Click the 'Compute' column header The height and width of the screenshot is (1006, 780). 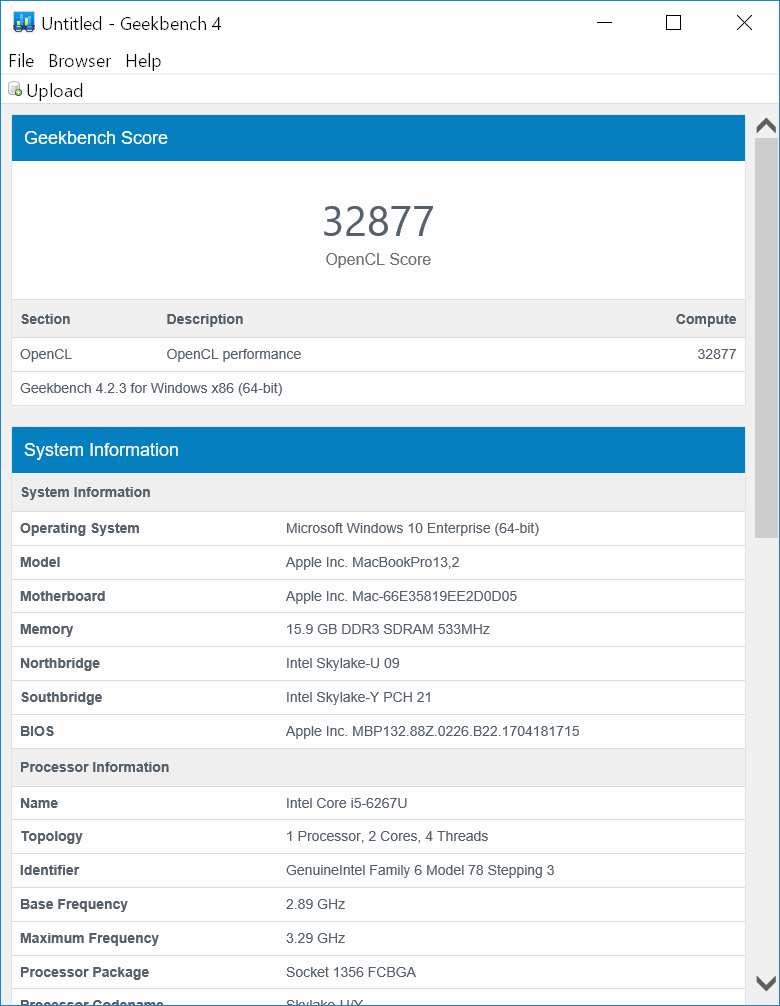[706, 319]
